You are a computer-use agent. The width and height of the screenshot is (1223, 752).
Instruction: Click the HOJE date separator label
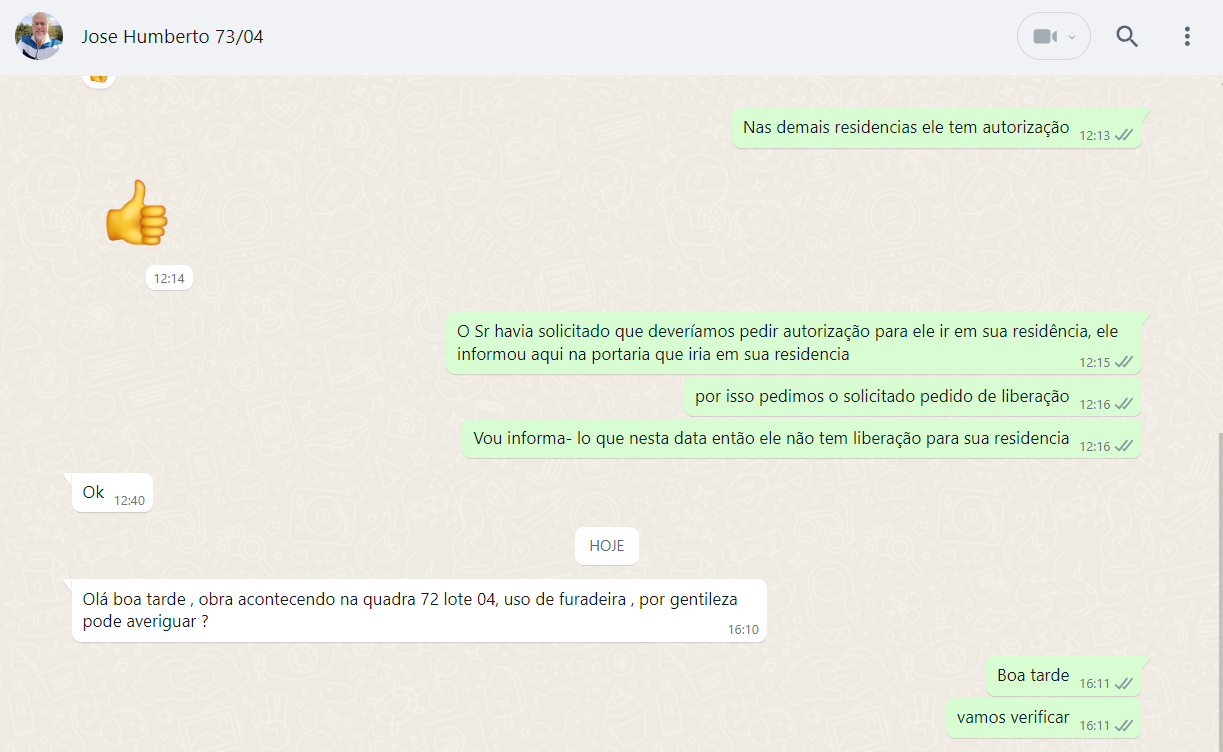point(606,546)
